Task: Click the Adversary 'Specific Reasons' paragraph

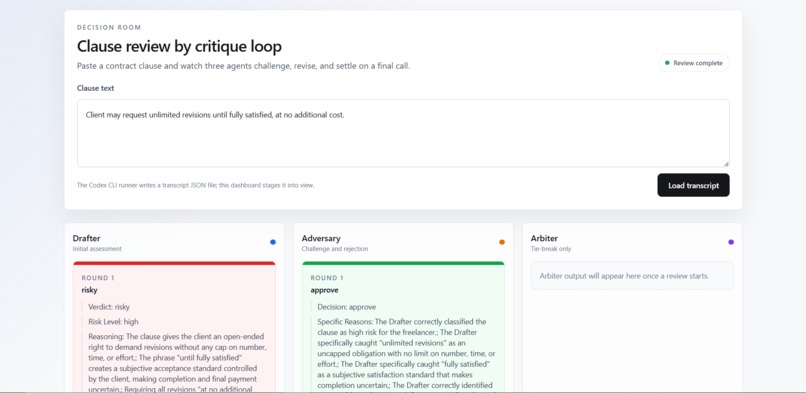Action: [x=406, y=354]
